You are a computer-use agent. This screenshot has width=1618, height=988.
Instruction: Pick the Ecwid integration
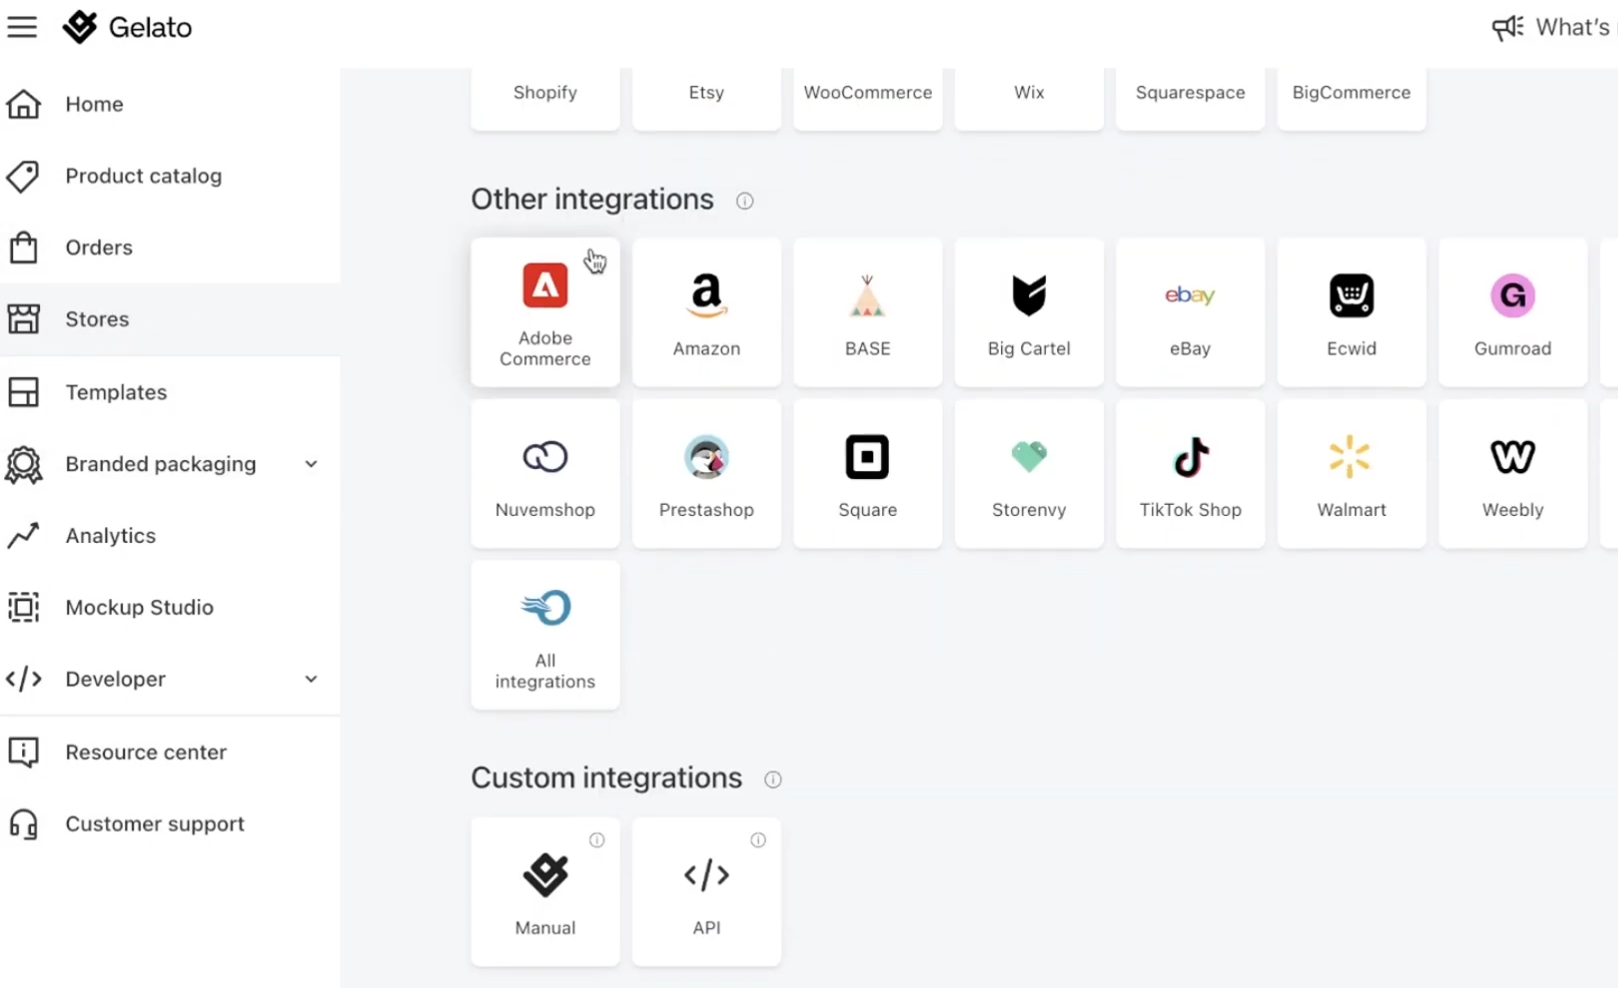tap(1351, 312)
